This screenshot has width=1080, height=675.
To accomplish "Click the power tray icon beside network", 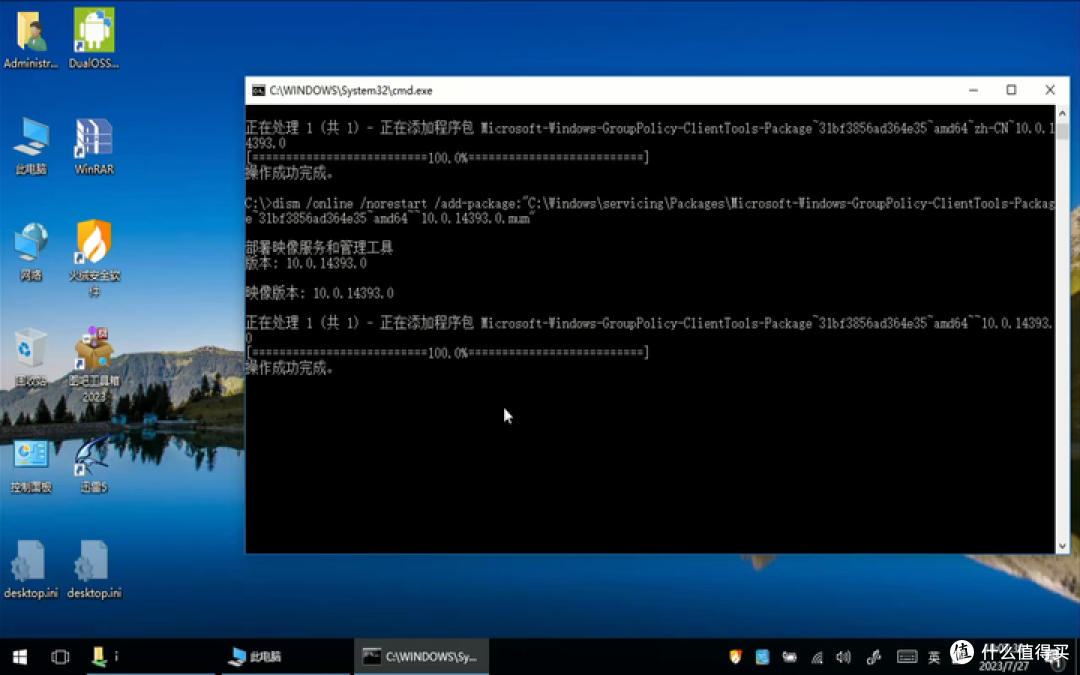I will click(789, 657).
